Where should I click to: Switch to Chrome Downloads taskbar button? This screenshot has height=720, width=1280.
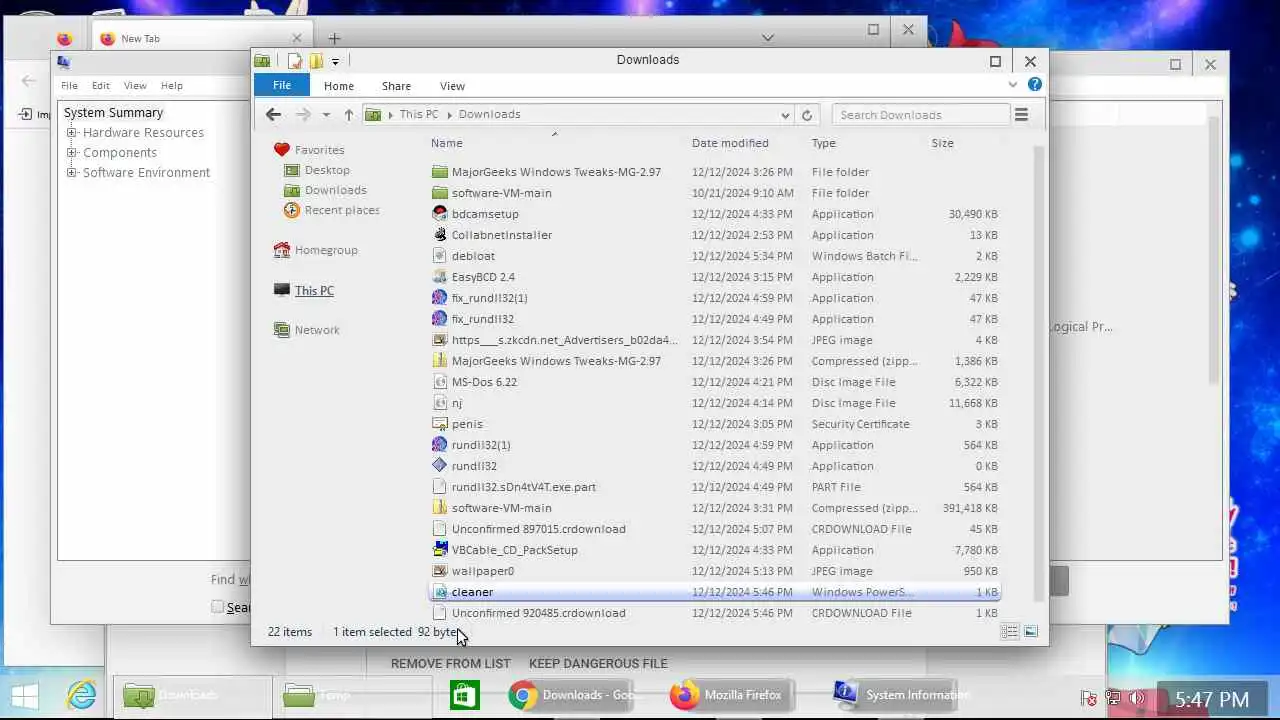click(573, 695)
